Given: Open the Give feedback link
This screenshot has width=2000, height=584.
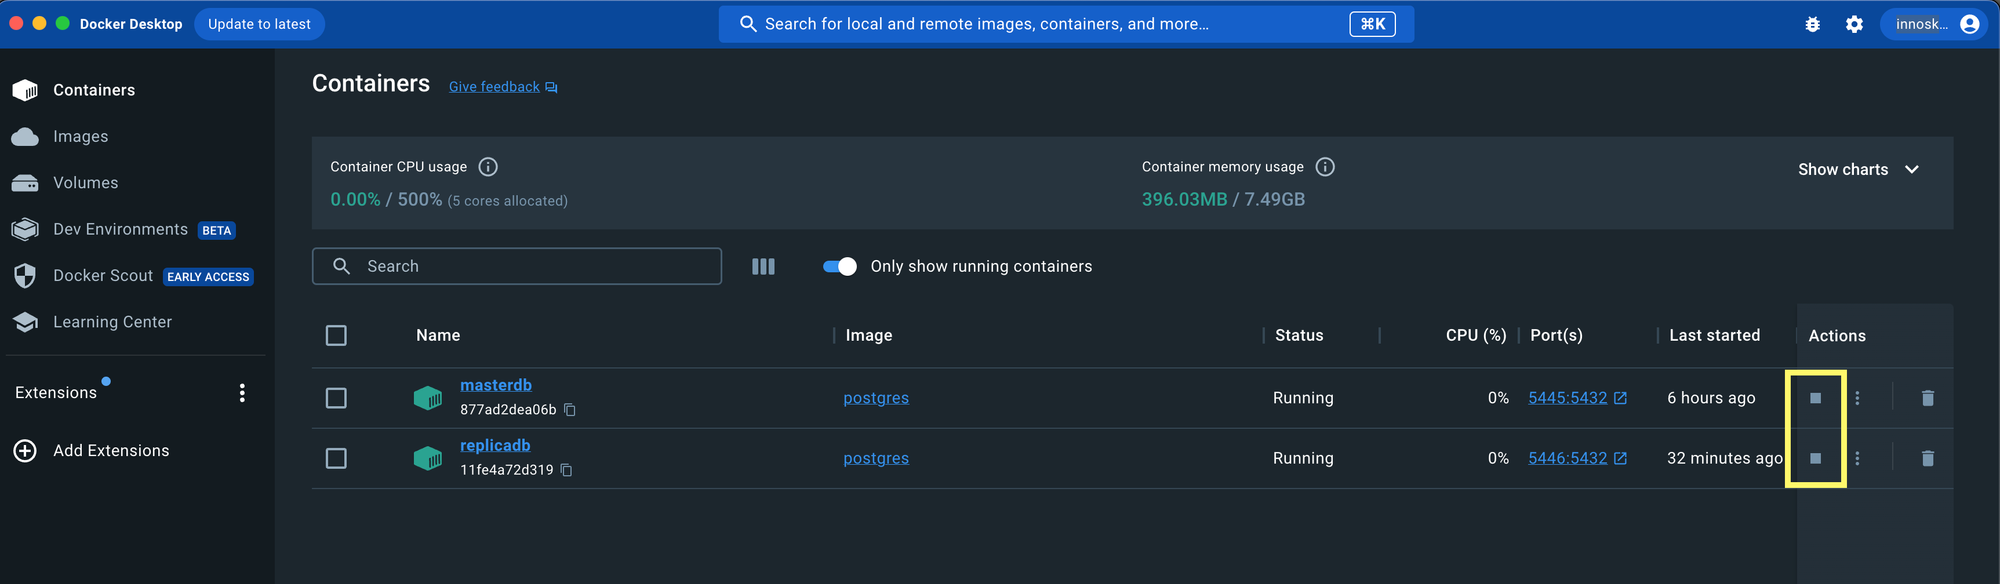Looking at the screenshot, I should point(494,87).
